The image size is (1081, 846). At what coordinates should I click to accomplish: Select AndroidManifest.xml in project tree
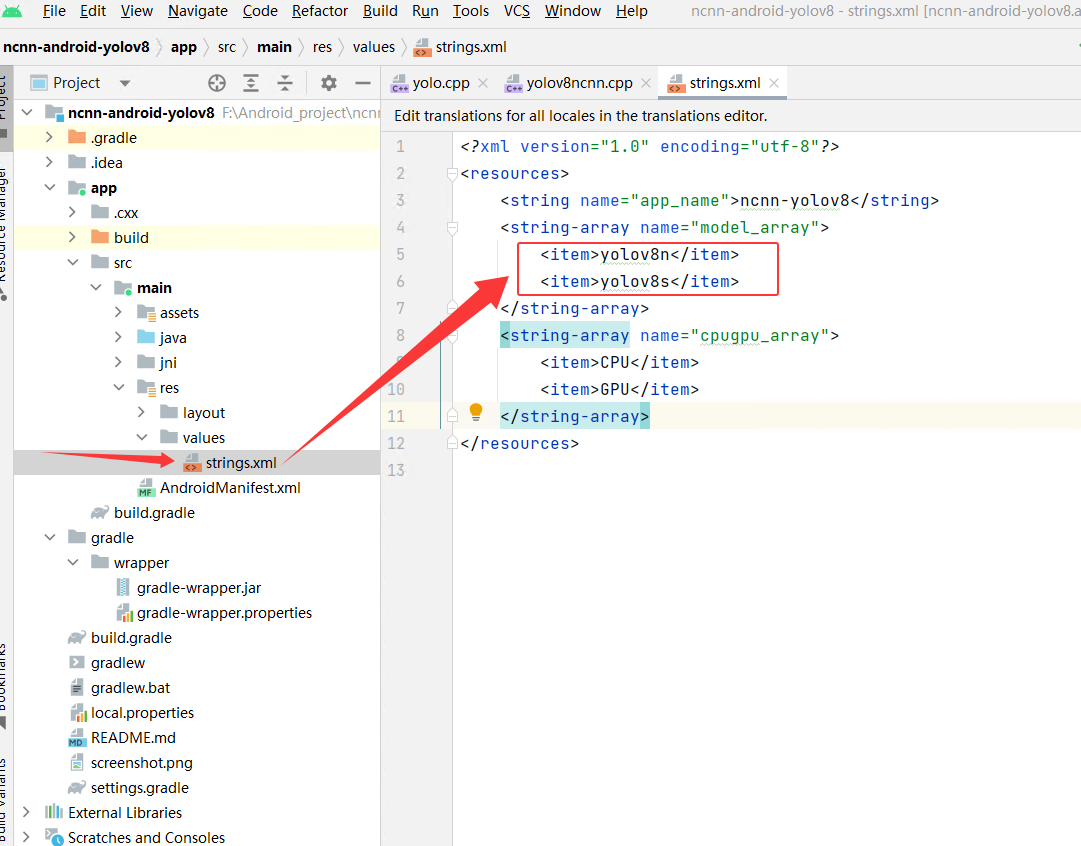[230, 488]
